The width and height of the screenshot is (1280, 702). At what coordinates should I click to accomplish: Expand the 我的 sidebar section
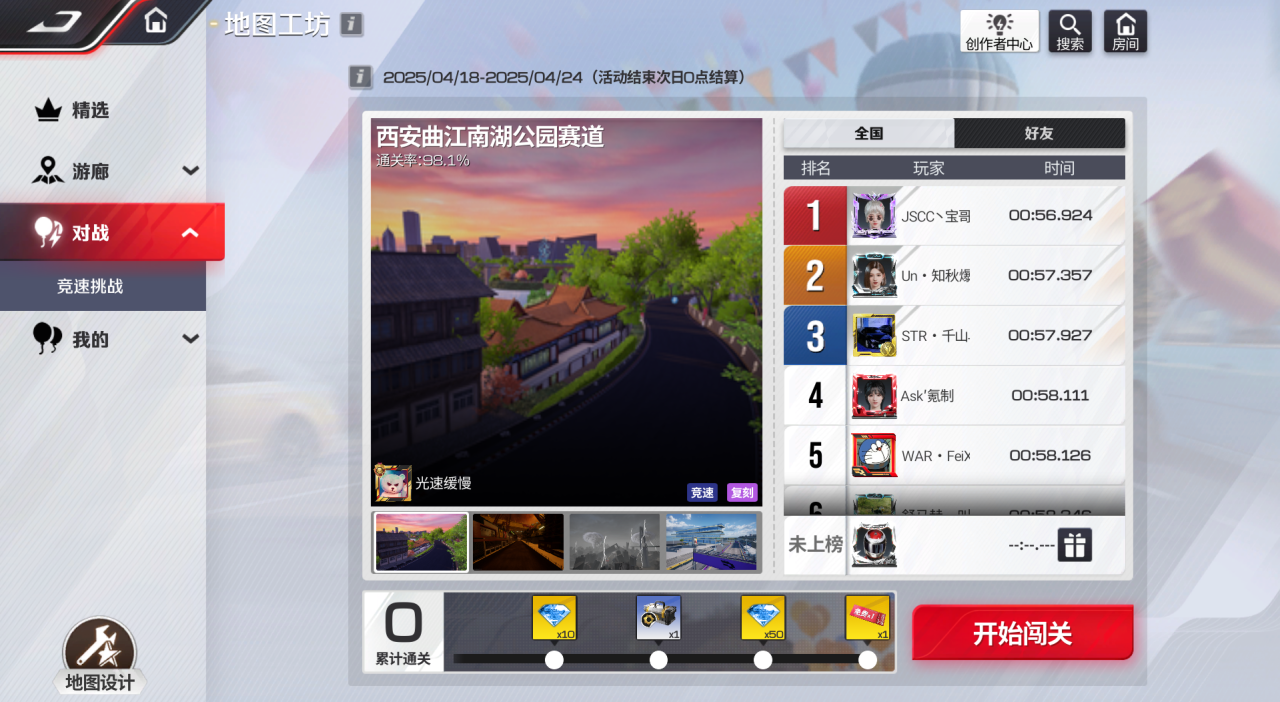click(191, 339)
